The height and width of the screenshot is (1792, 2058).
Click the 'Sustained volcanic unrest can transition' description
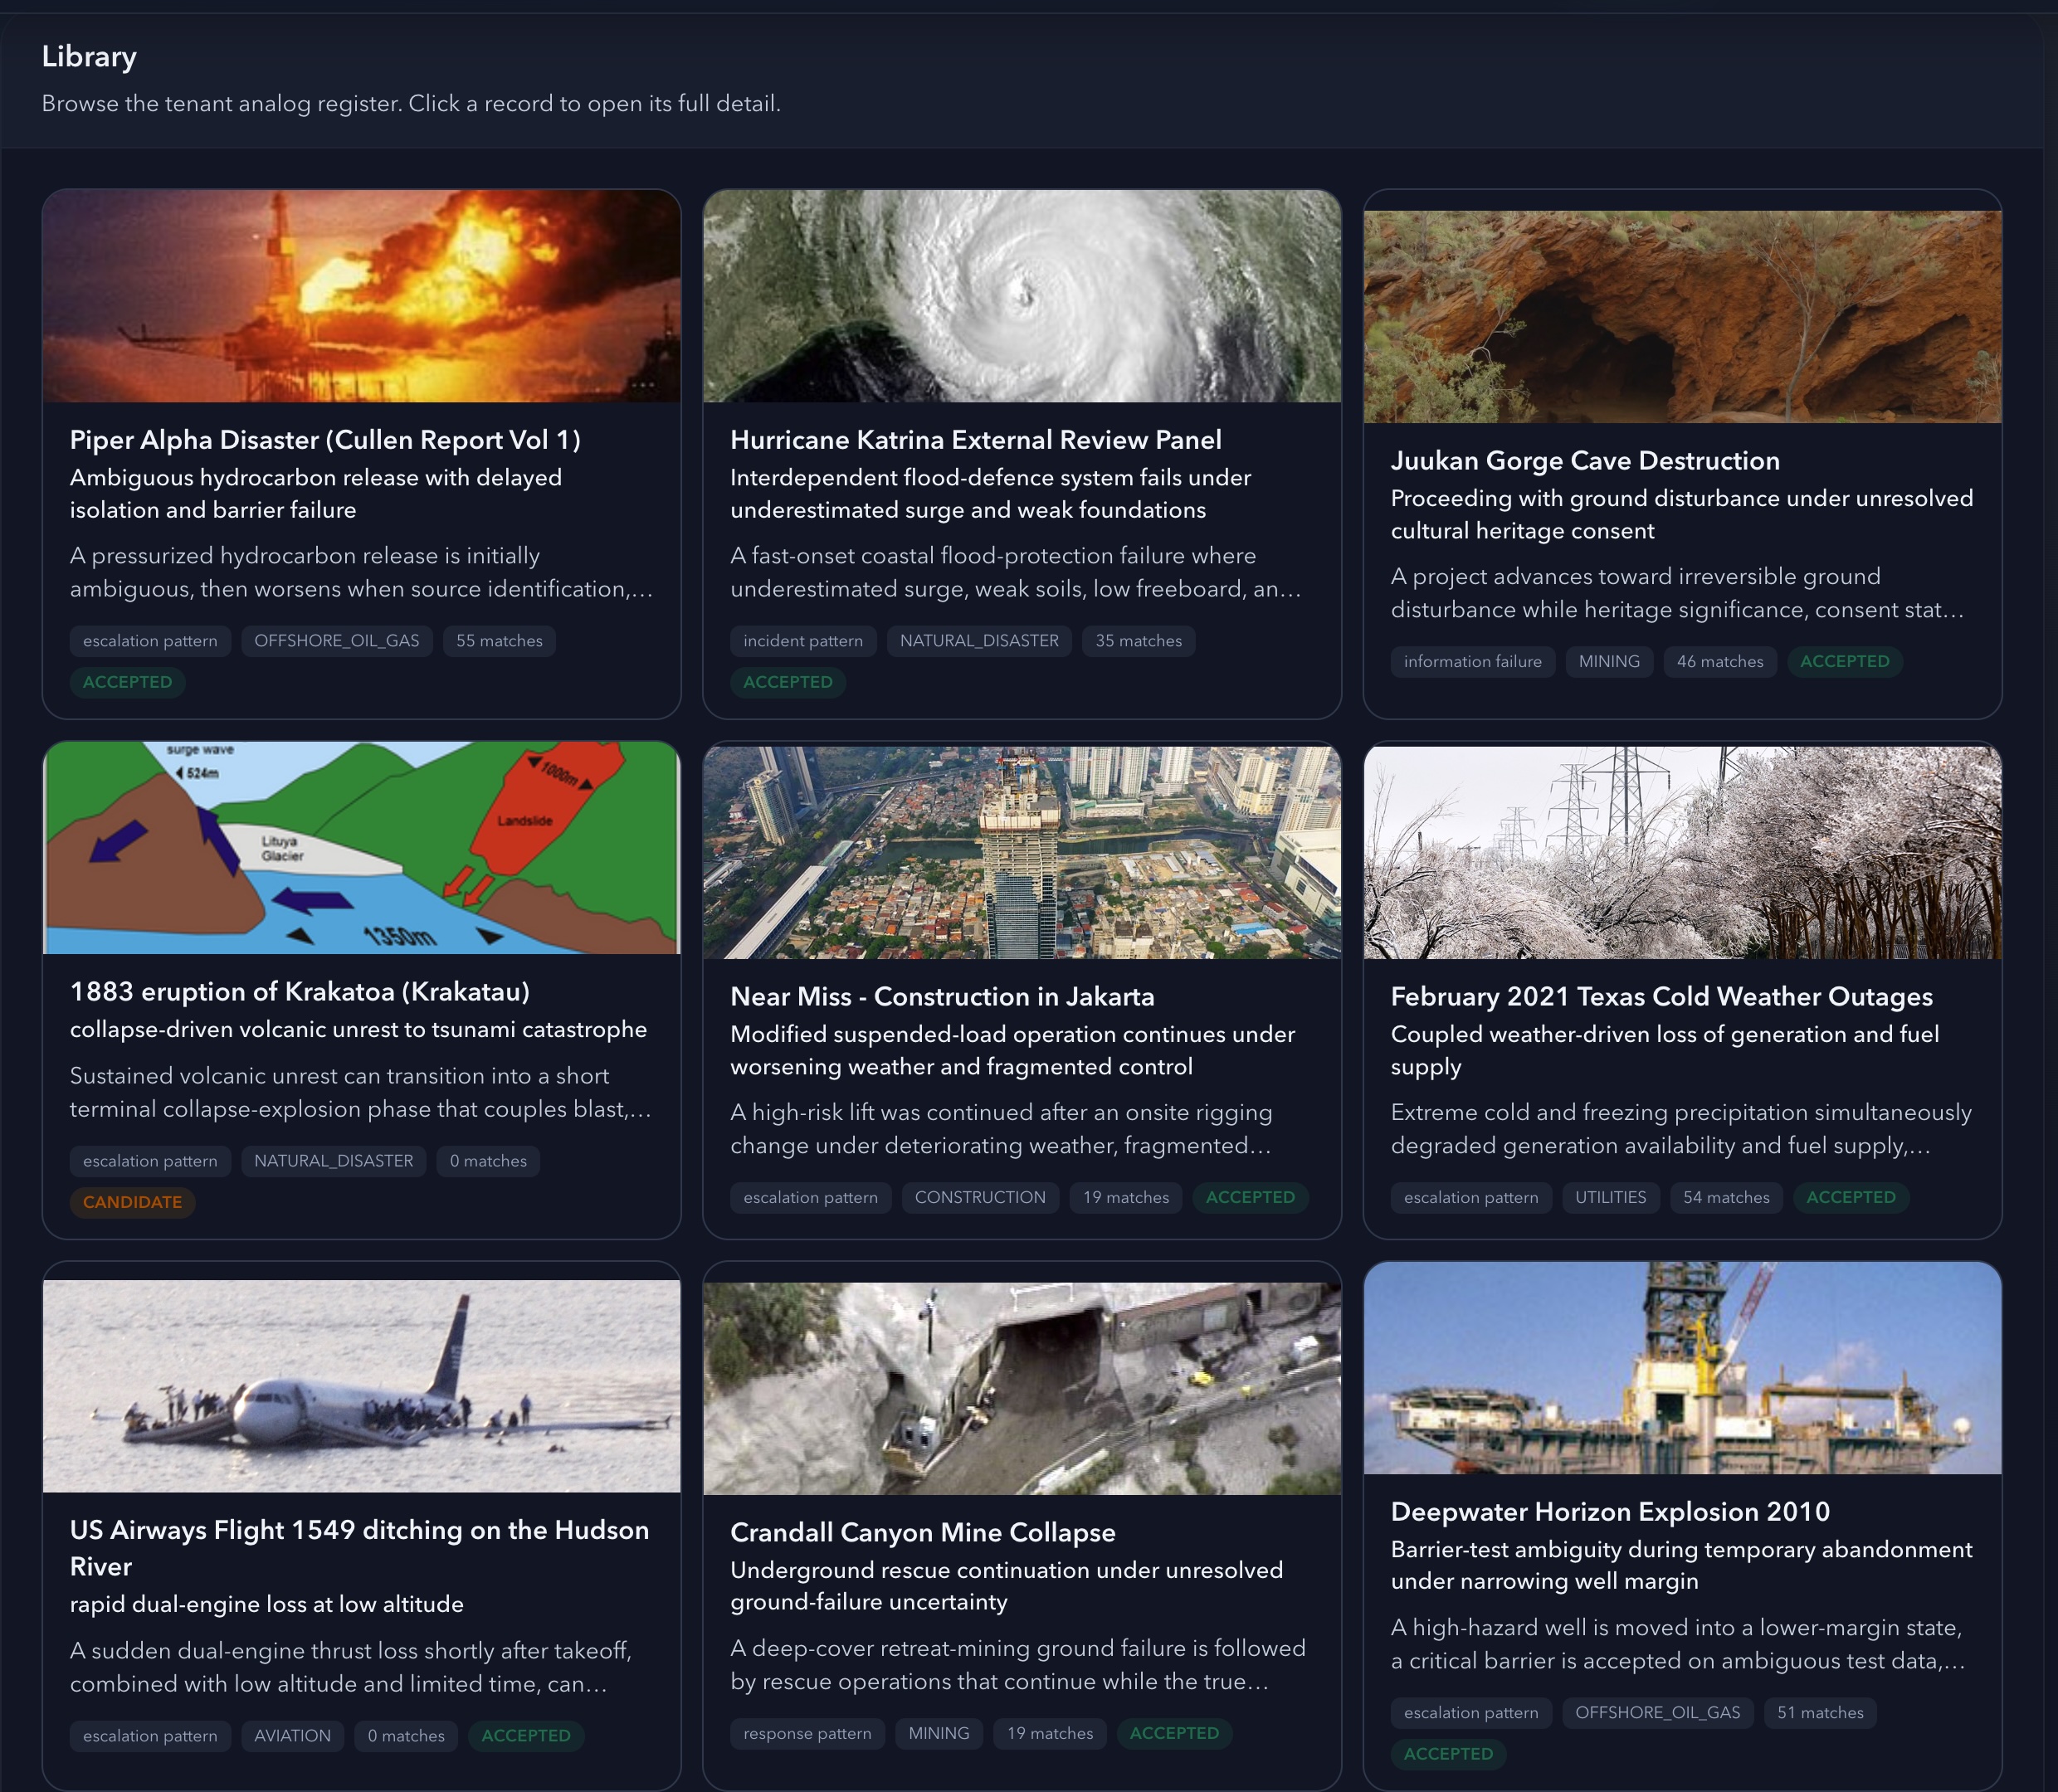[x=360, y=1093]
